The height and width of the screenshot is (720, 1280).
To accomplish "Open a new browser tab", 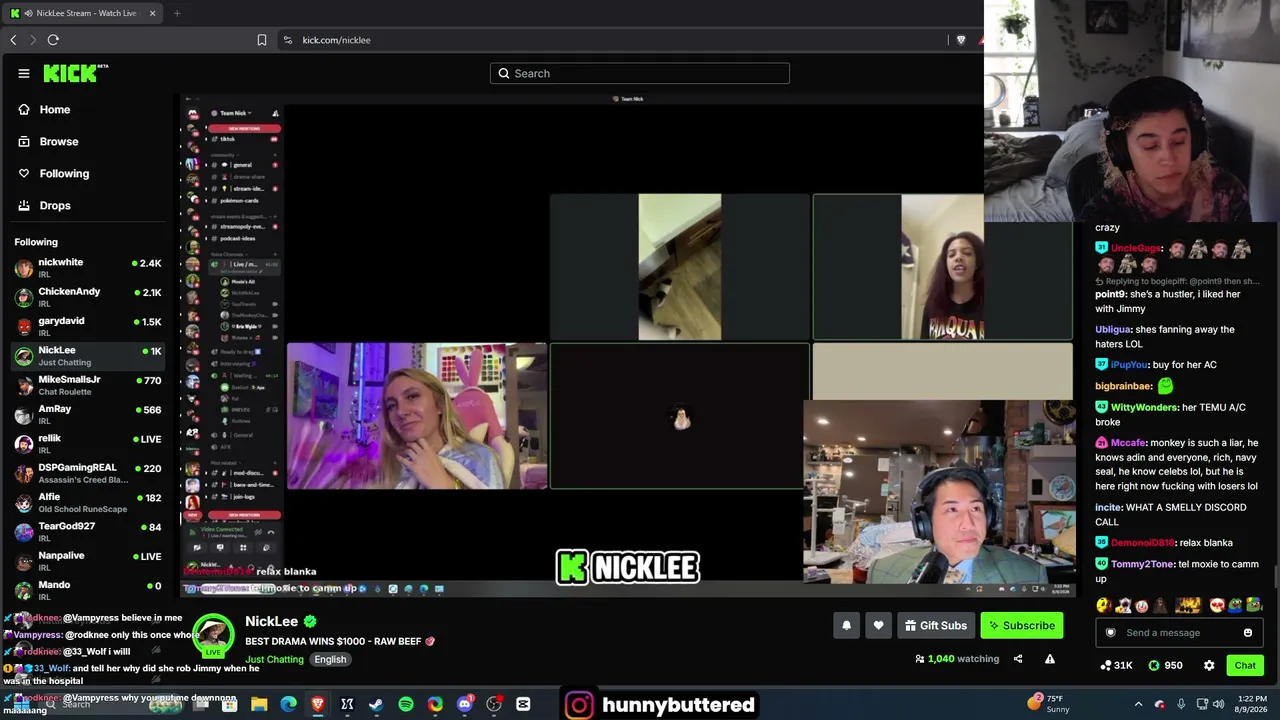I will tap(177, 13).
